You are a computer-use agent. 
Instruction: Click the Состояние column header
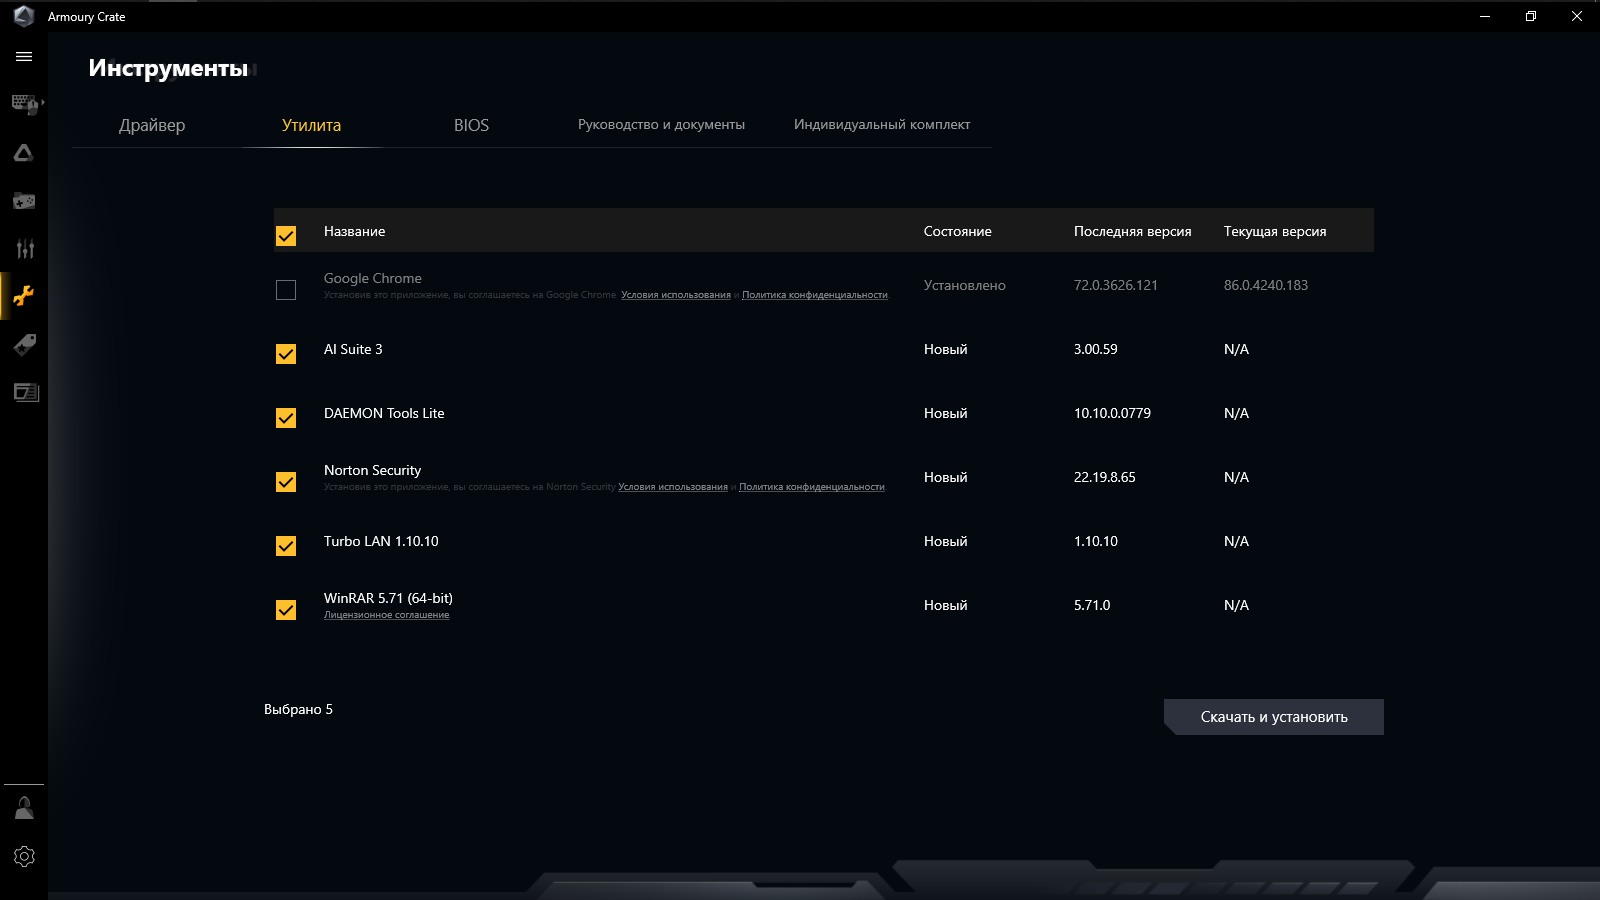958,231
